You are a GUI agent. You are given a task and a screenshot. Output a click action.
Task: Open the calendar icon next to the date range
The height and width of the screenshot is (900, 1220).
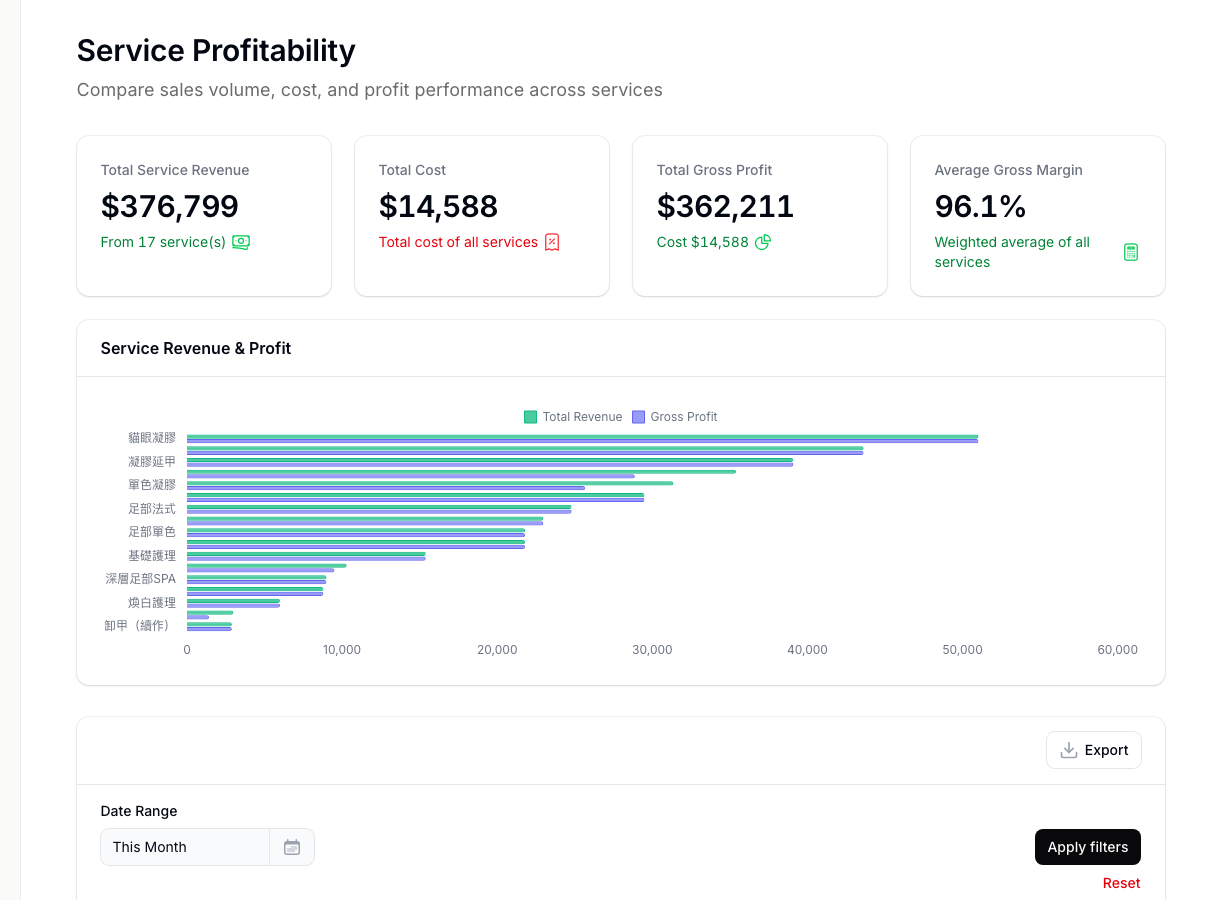[x=291, y=846]
